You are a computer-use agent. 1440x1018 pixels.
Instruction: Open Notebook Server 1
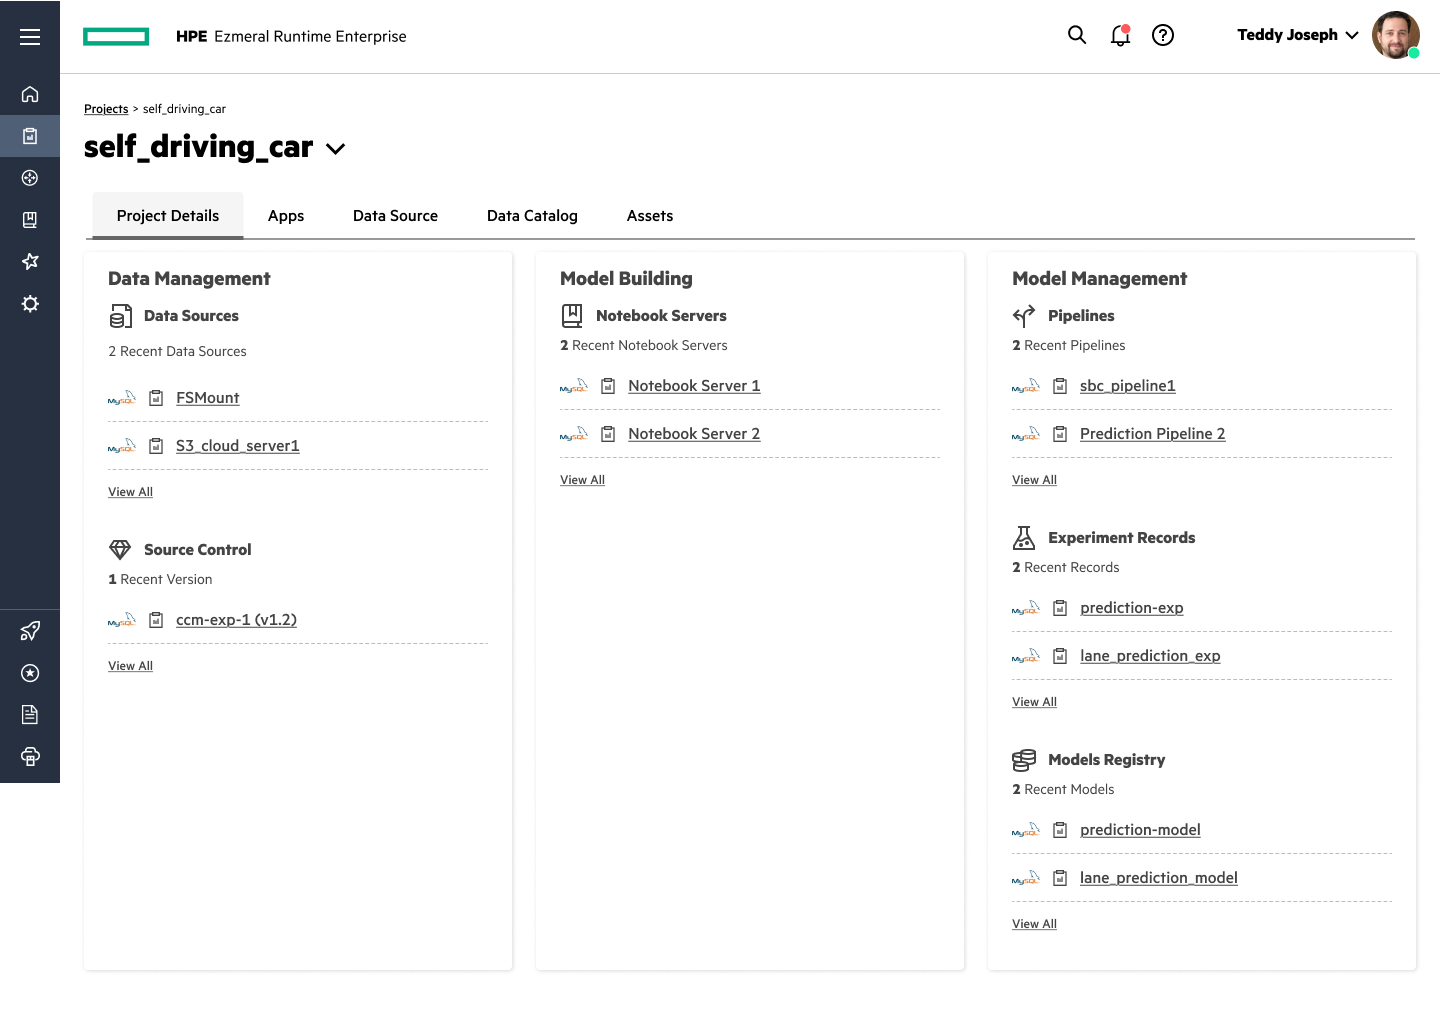(x=694, y=386)
